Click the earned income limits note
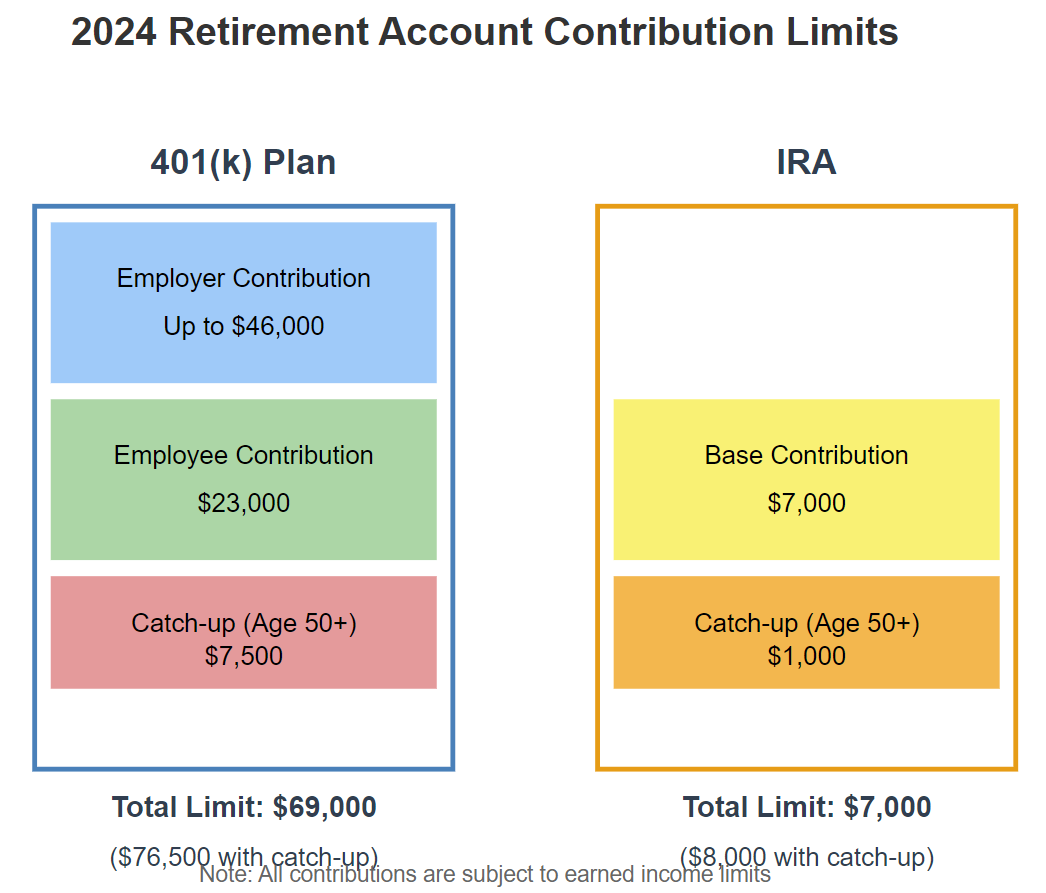The image size is (1046, 893). [485, 876]
